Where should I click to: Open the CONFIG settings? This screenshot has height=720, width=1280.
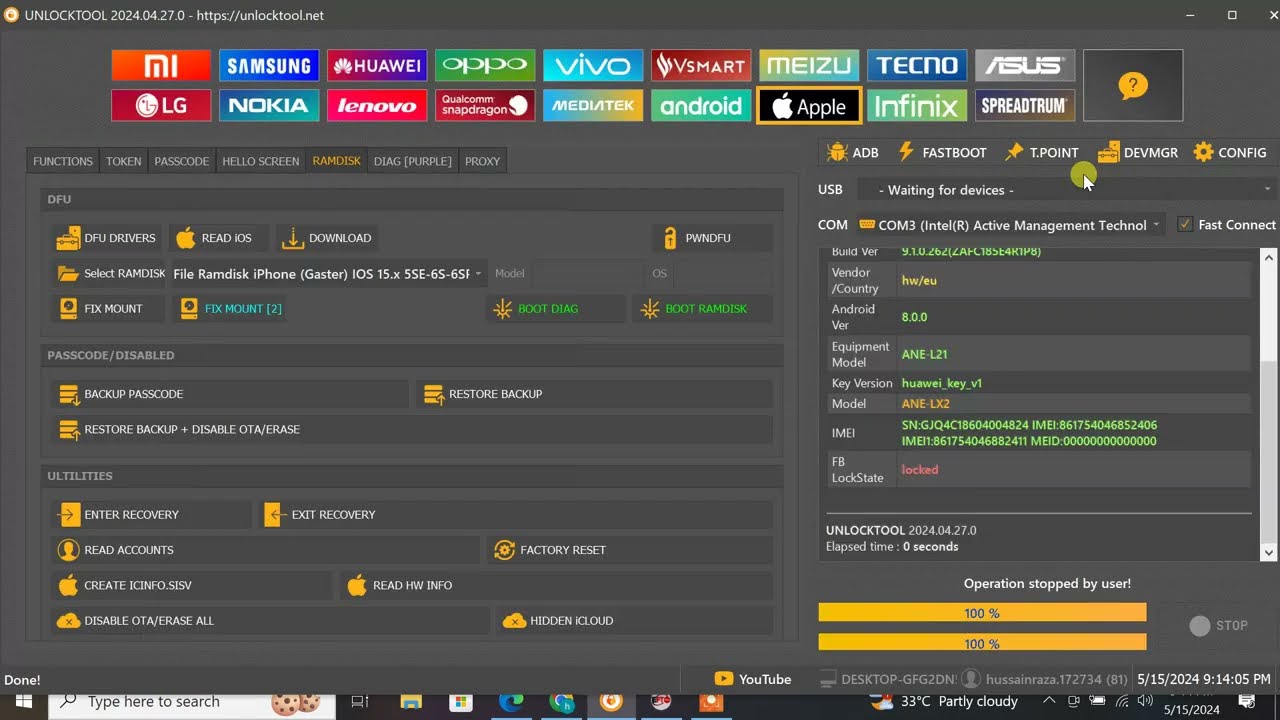tap(1230, 153)
